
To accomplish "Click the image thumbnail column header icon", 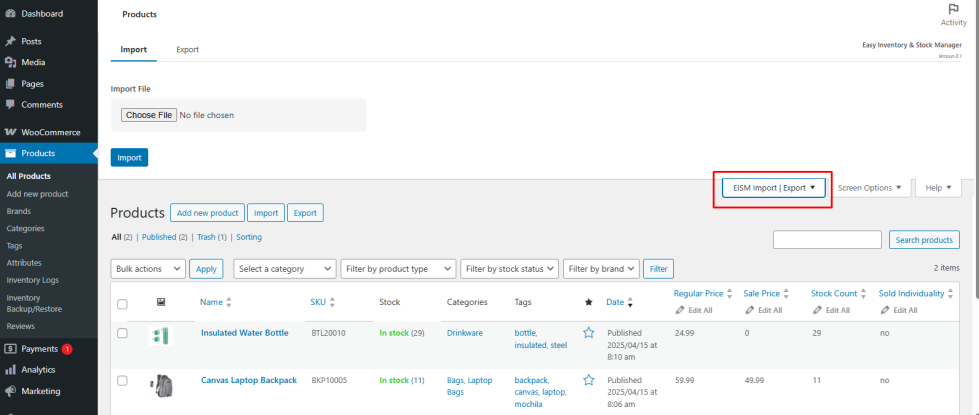I will (x=161, y=302).
